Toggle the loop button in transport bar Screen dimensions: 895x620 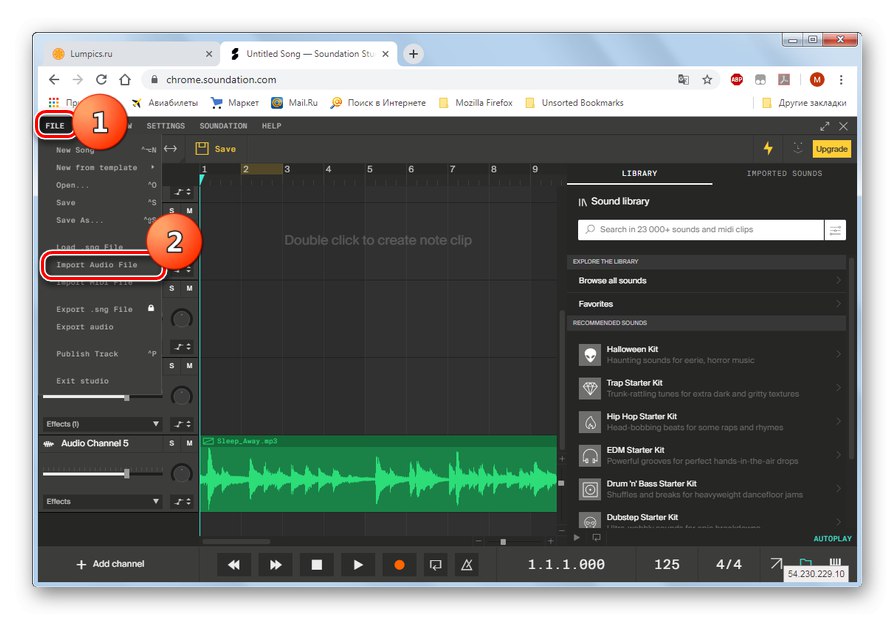[436, 565]
